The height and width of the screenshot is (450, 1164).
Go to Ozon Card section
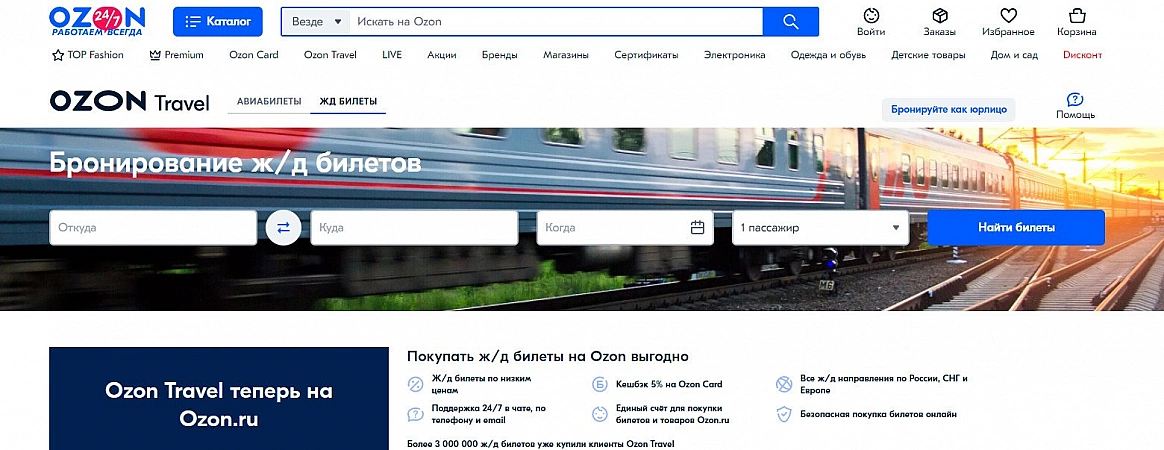[x=254, y=55]
